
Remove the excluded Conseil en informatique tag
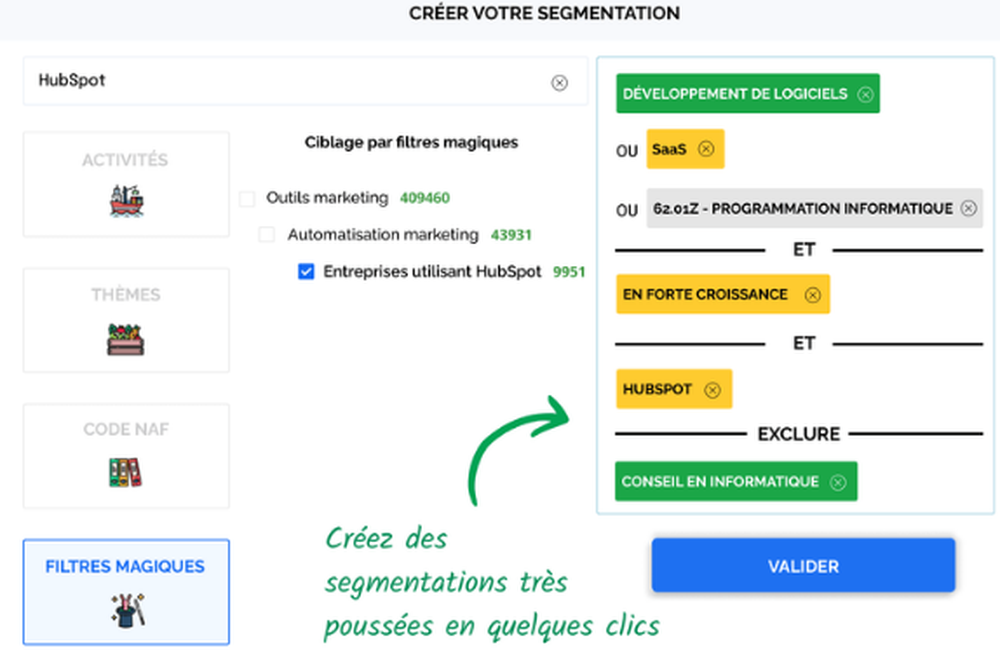coord(838,482)
